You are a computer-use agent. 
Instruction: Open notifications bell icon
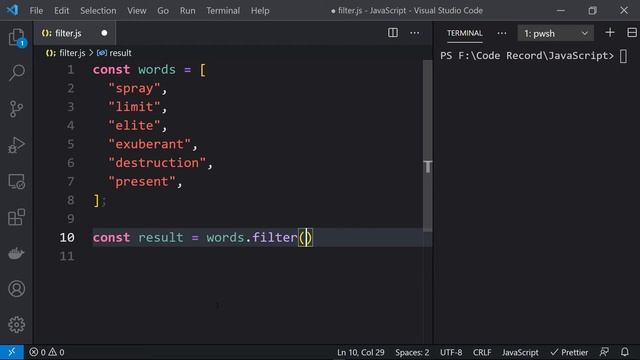[x=624, y=352]
